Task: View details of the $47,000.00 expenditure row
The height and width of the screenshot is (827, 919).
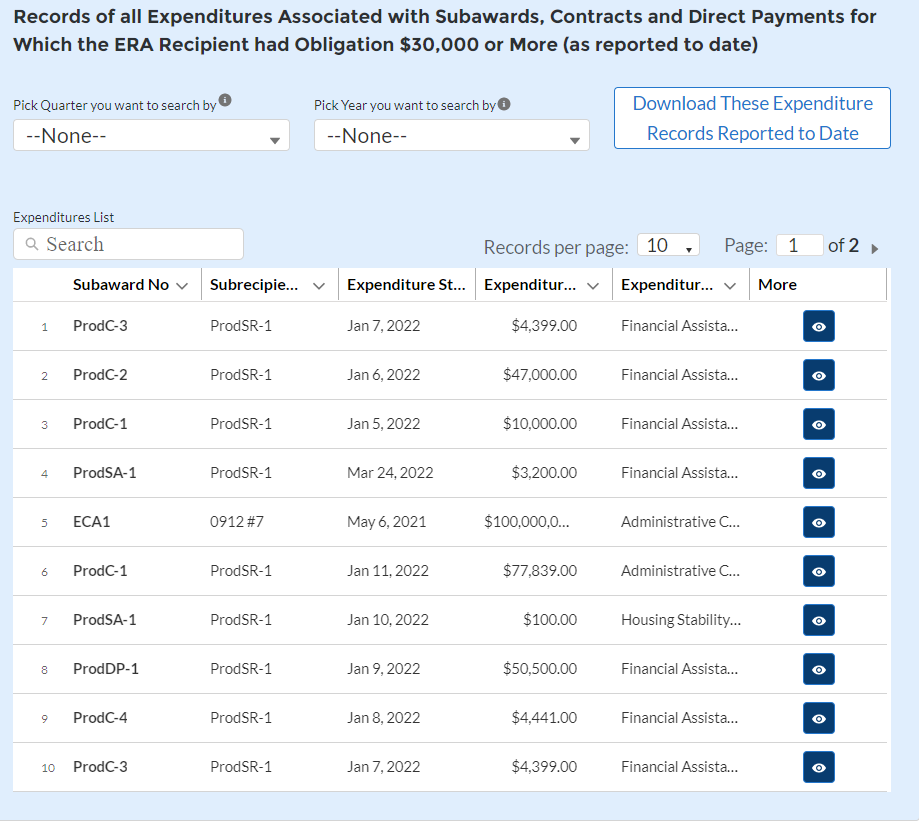Action: click(x=818, y=375)
